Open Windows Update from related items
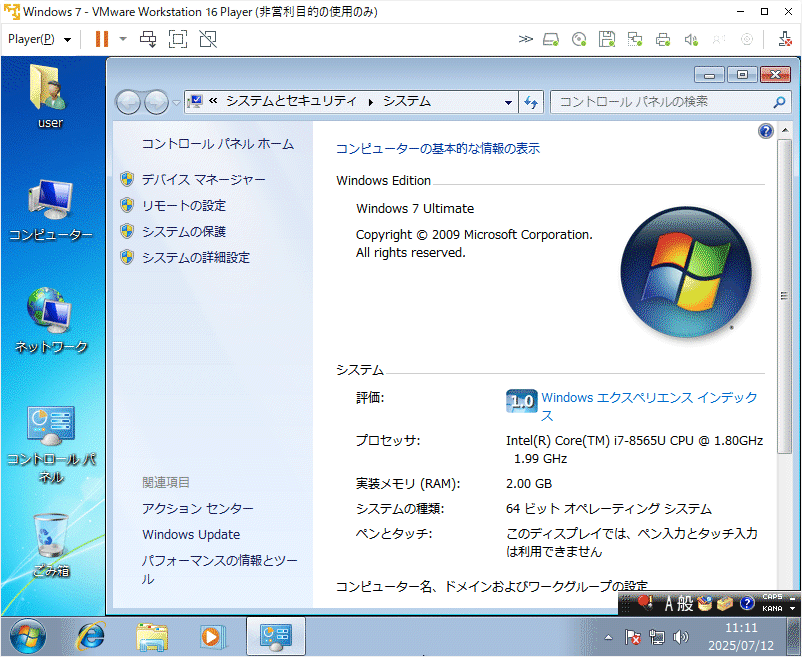This screenshot has width=802, height=657. (191, 534)
